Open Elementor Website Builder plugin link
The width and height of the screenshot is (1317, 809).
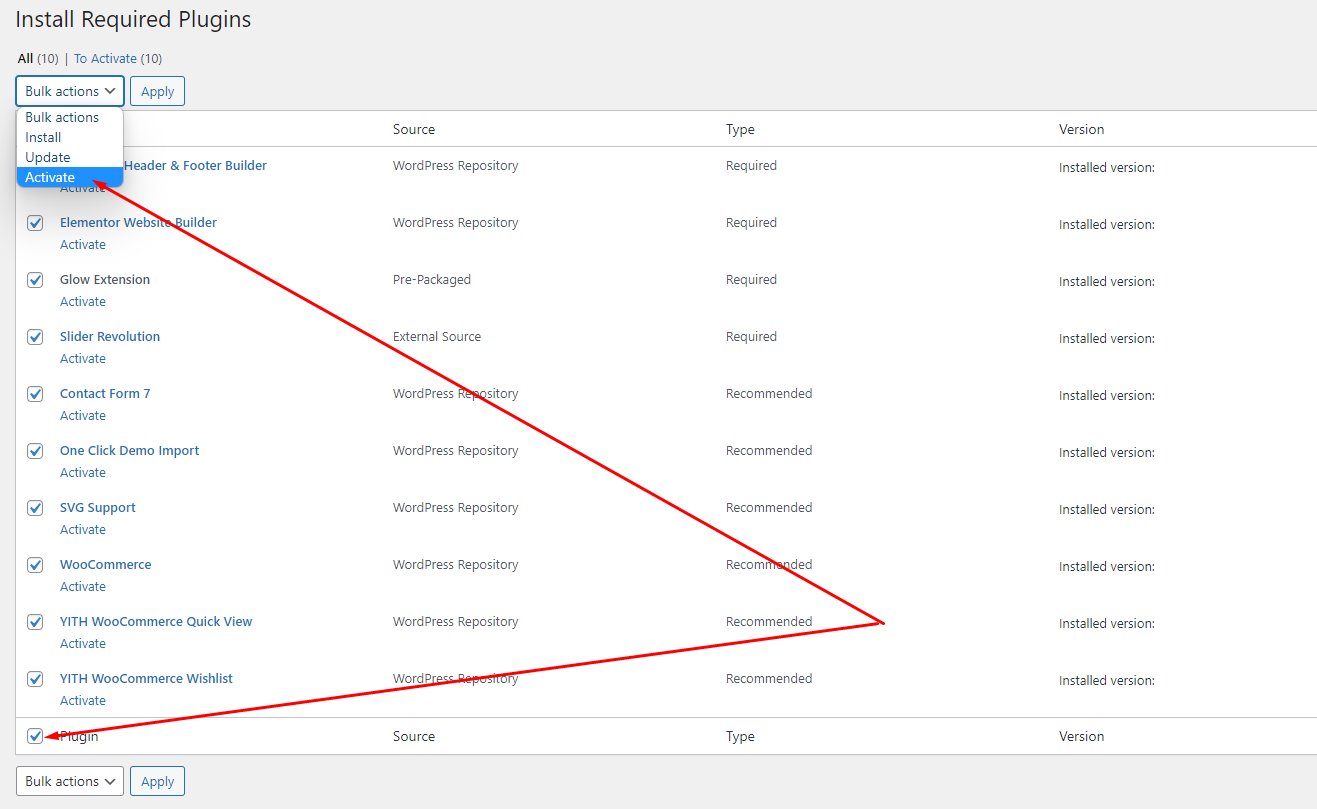138,222
